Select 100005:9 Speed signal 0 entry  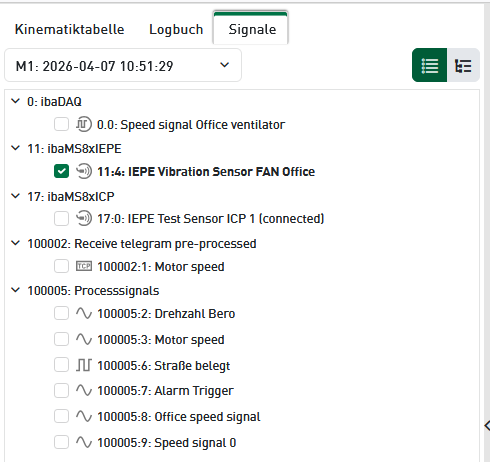click(167, 443)
